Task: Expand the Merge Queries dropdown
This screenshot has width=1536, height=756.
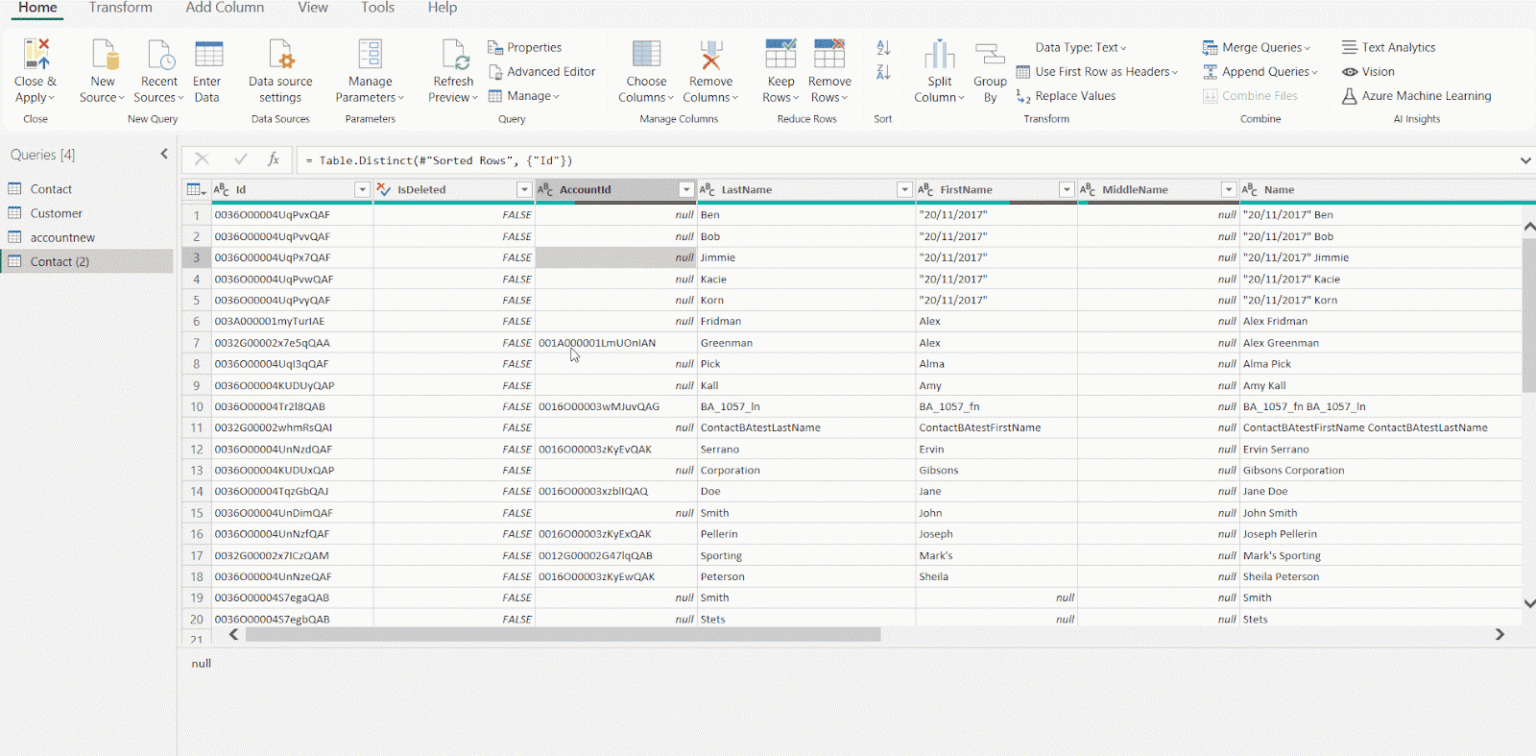Action: pos(1306,47)
